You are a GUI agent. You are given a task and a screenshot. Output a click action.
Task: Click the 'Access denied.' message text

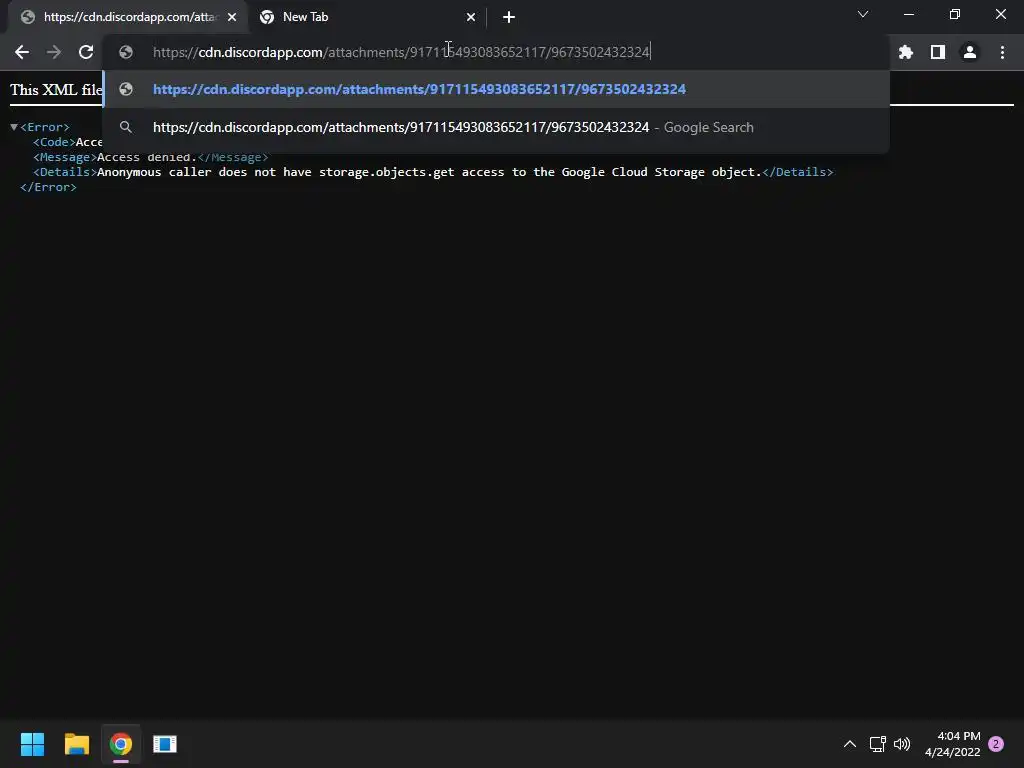coord(147,157)
